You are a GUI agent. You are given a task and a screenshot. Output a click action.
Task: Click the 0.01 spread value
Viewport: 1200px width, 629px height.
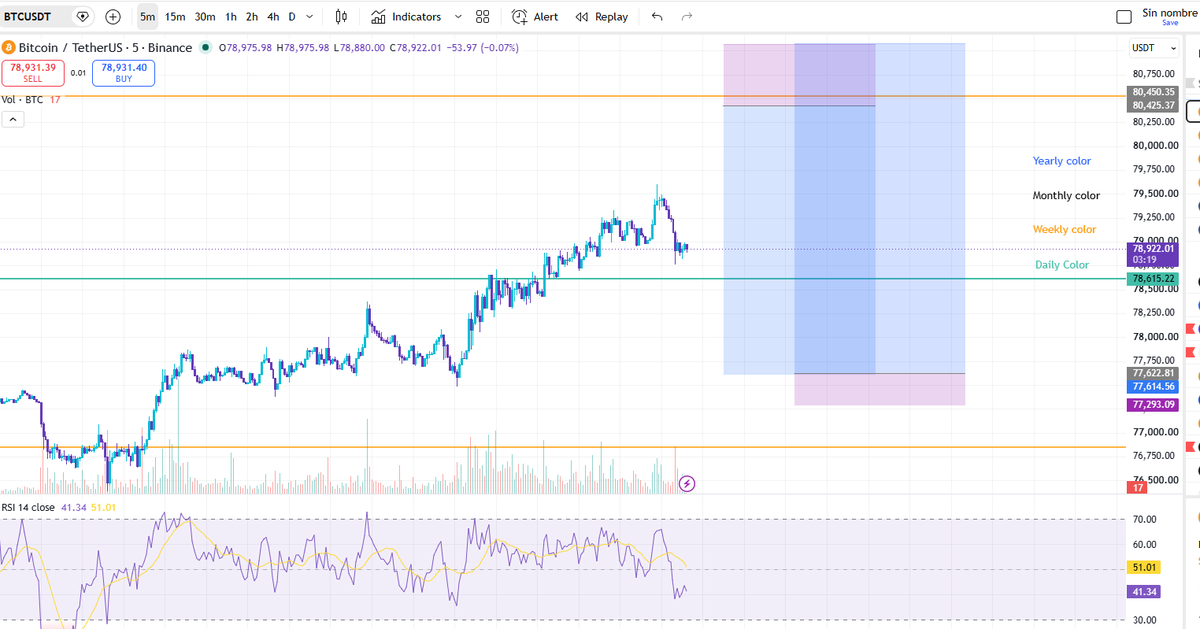(x=78, y=73)
